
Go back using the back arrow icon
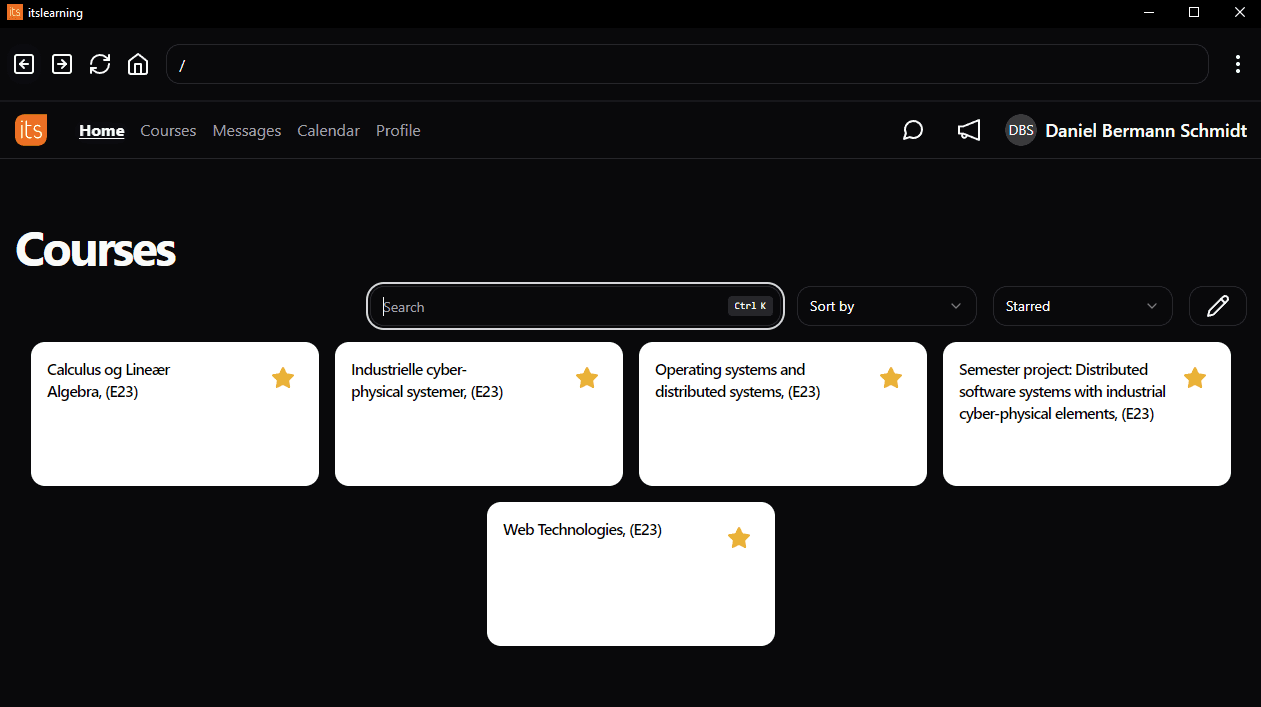click(x=24, y=64)
